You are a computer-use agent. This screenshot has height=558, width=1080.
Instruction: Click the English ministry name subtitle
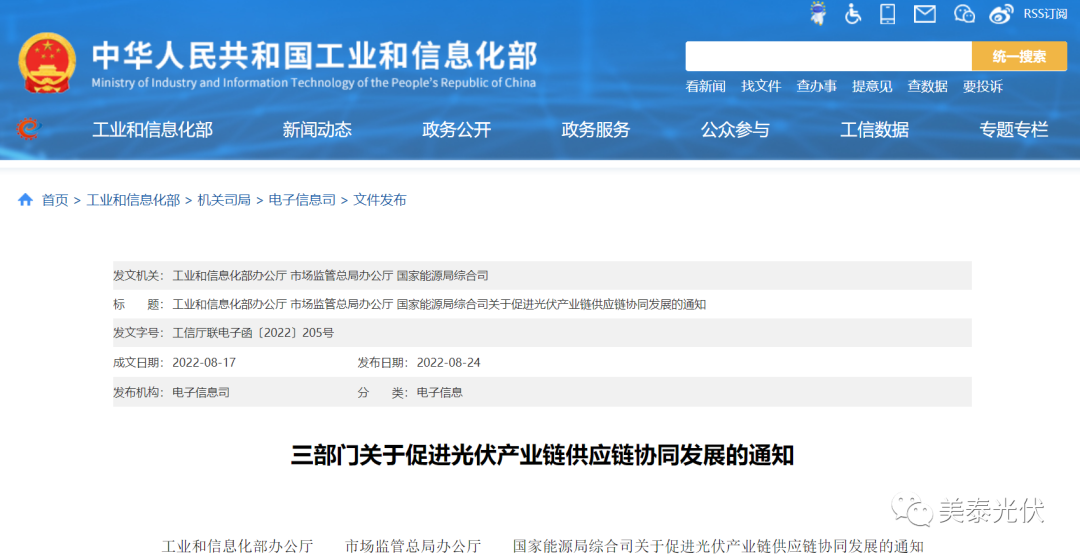pyautogui.click(x=313, y=83)
